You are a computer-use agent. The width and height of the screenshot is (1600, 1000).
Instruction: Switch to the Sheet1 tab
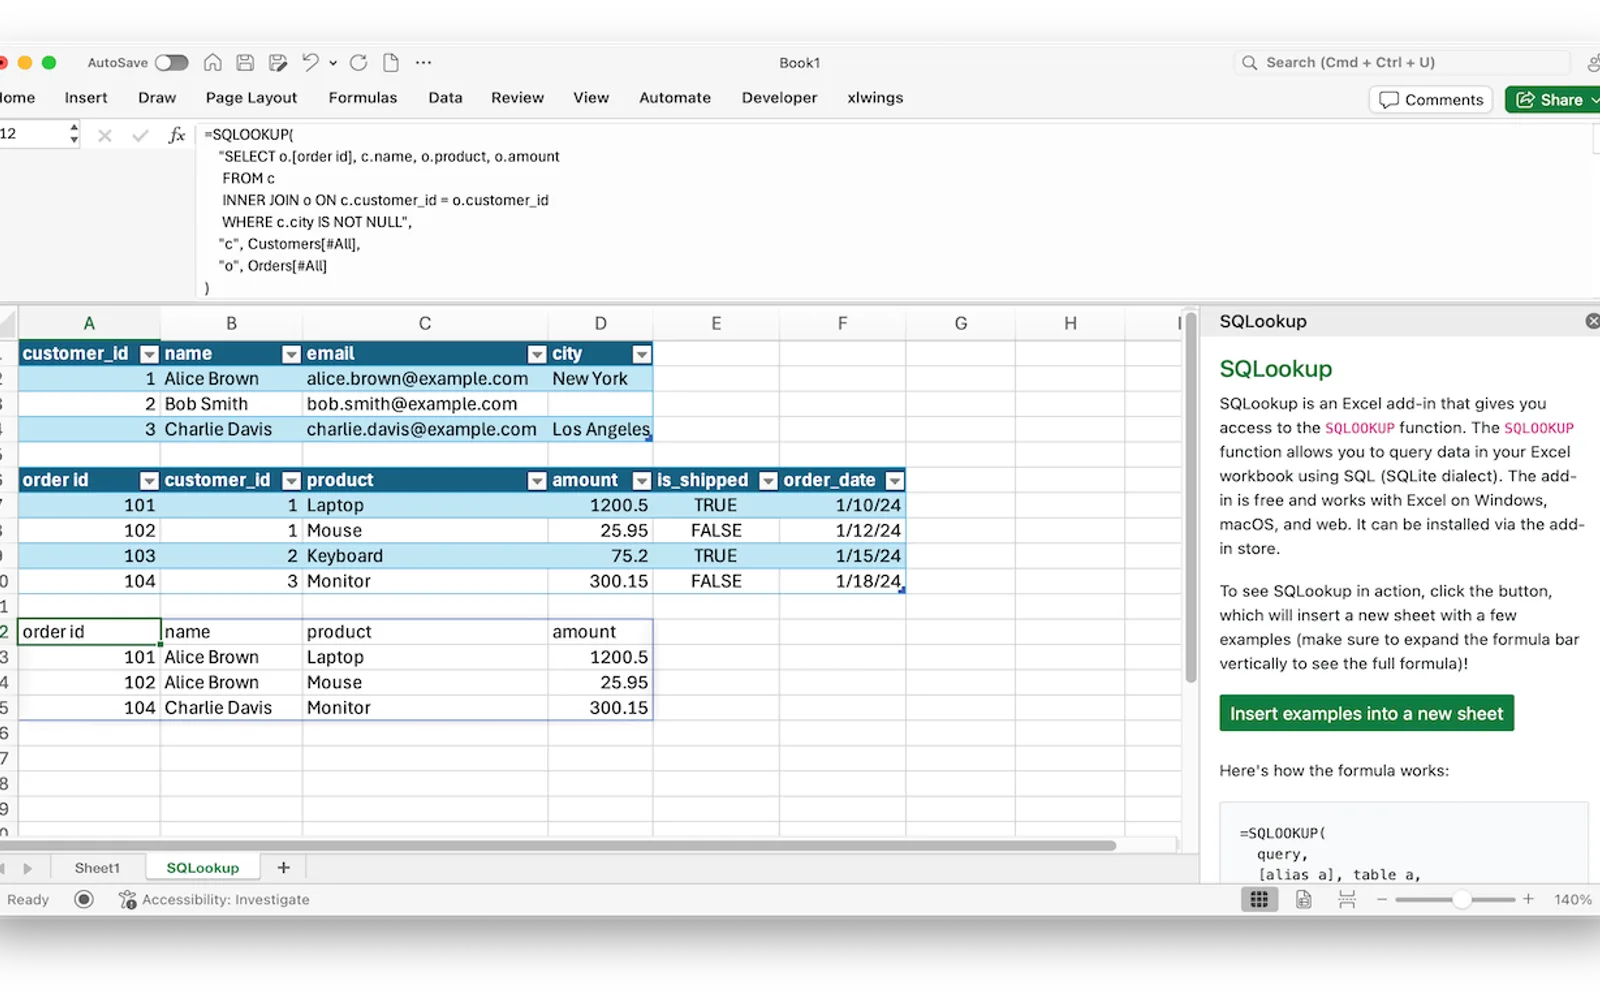pos(97,868)
